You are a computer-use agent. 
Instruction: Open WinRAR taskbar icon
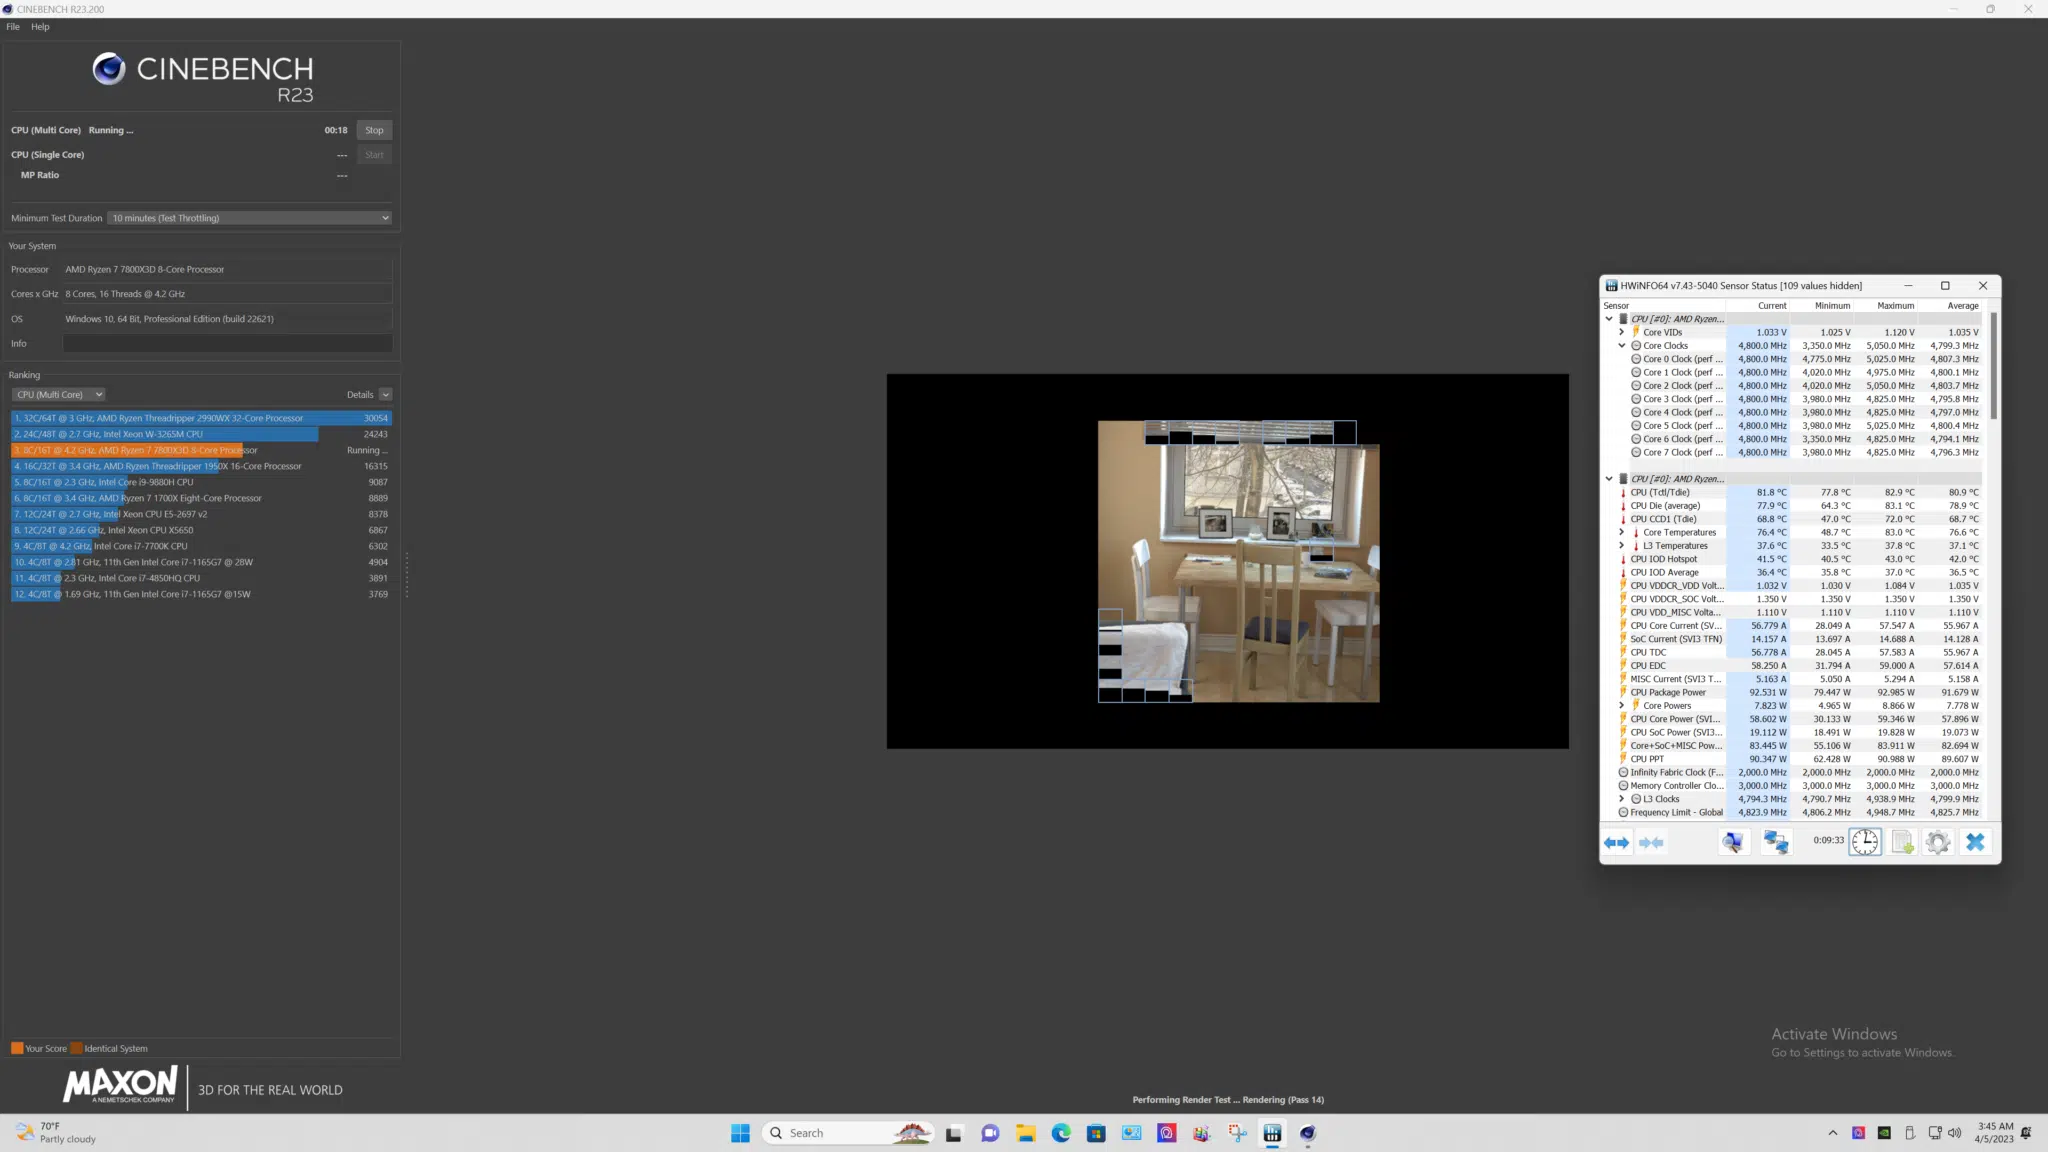click(x=1202, y=1133)
